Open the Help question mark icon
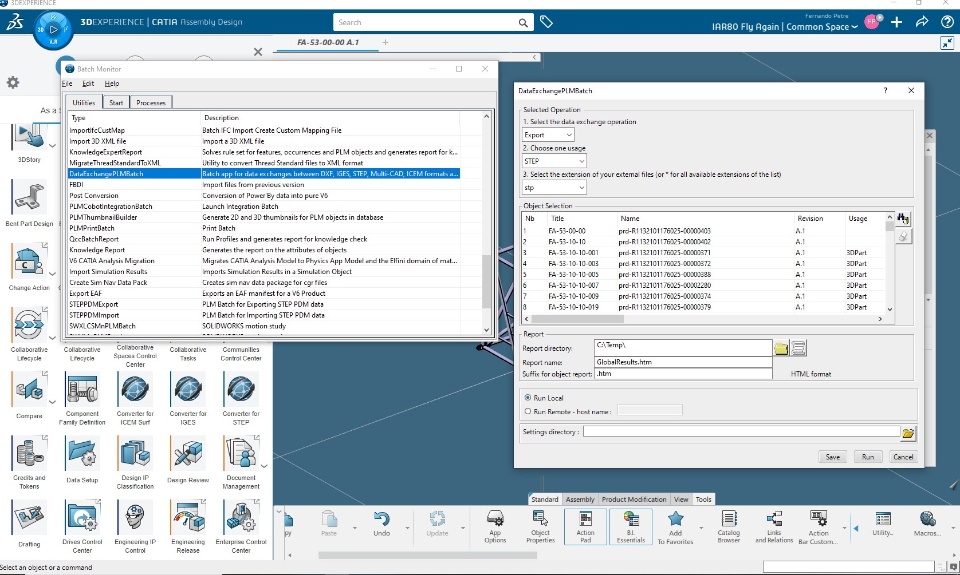This screenshot has height=575, width=960. (x=947, y=22)
